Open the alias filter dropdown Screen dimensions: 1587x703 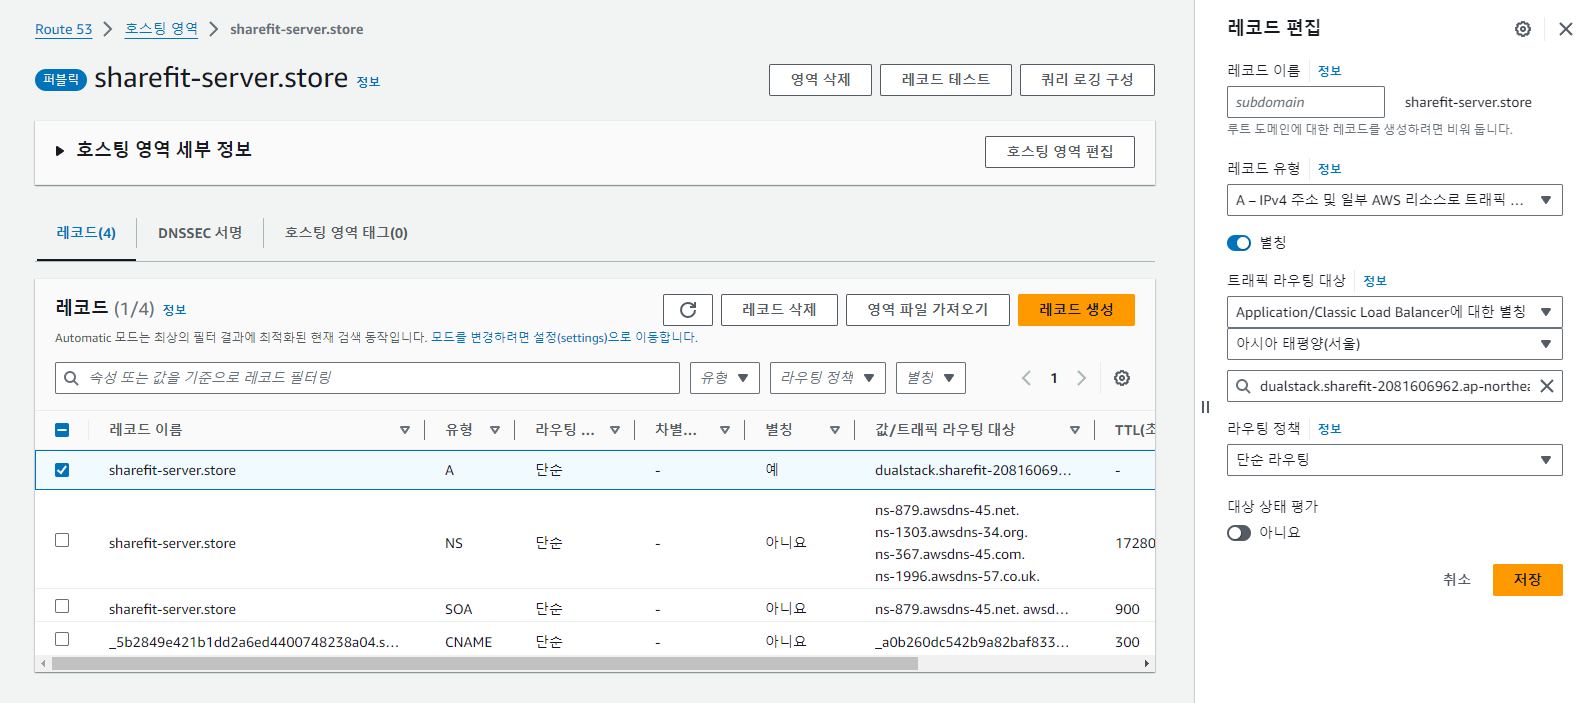tap(931, 378)
